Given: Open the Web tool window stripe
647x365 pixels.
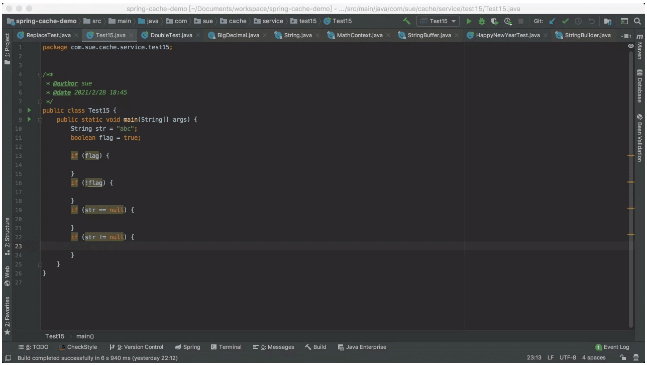Looking at the screenshot, I should pos(7,276).
